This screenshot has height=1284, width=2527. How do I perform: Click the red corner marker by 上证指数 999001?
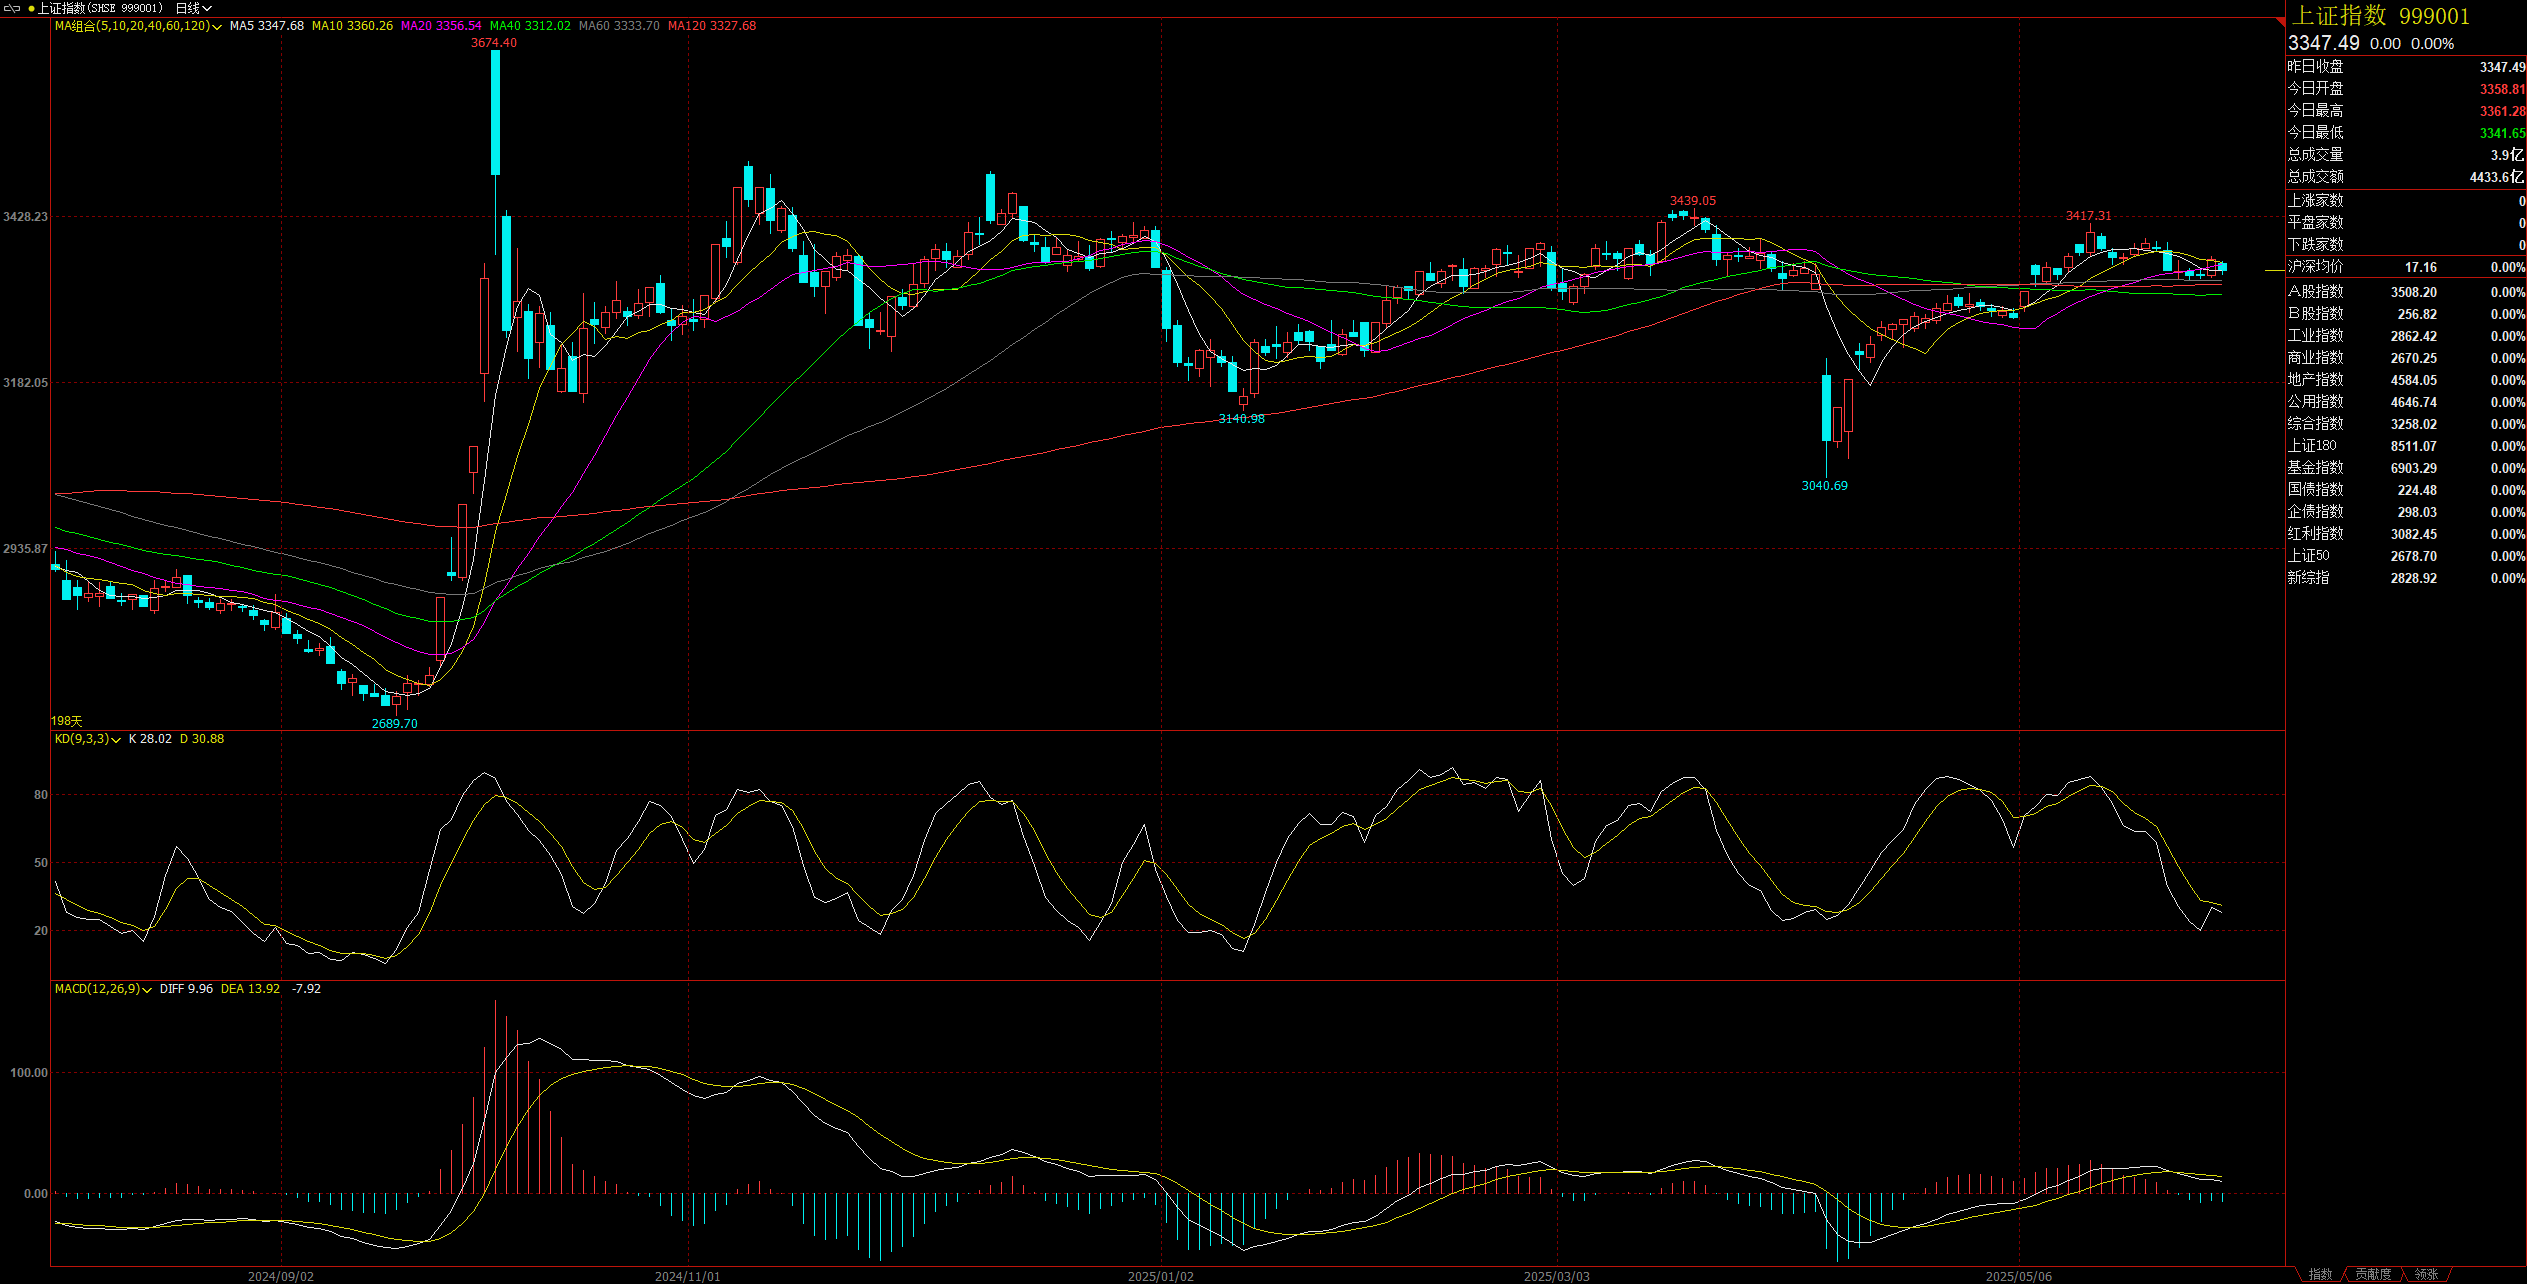[2280, 21]
